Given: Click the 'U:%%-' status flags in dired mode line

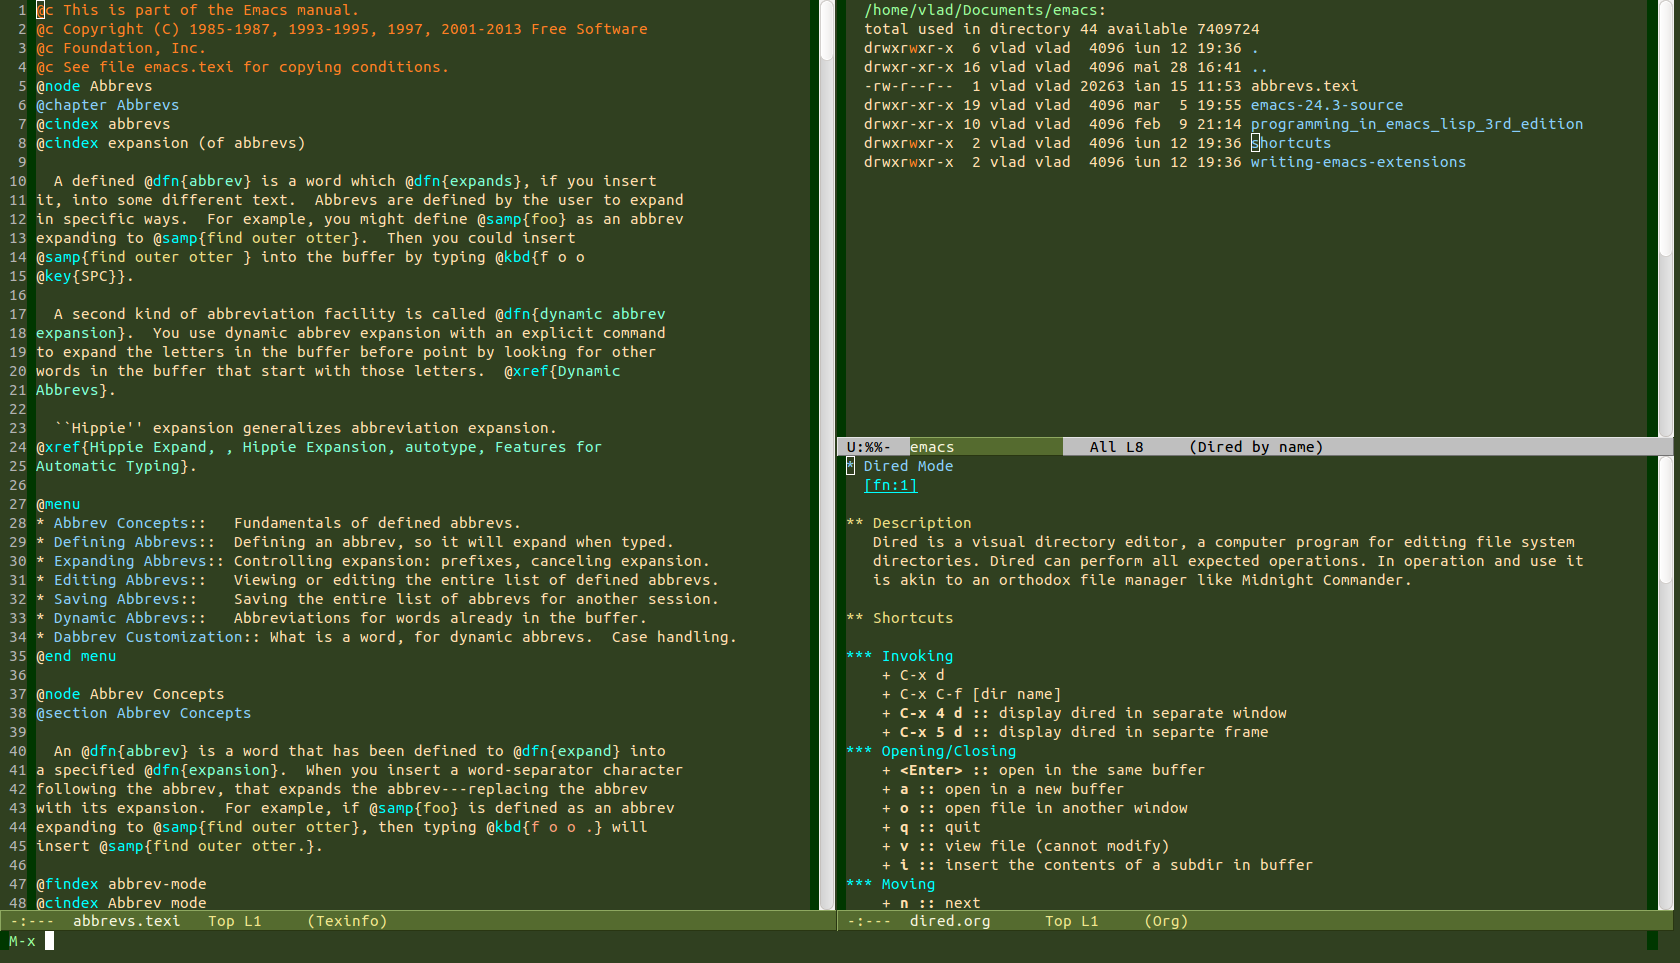Looking at the screenshot, I should tap(868, 447).
